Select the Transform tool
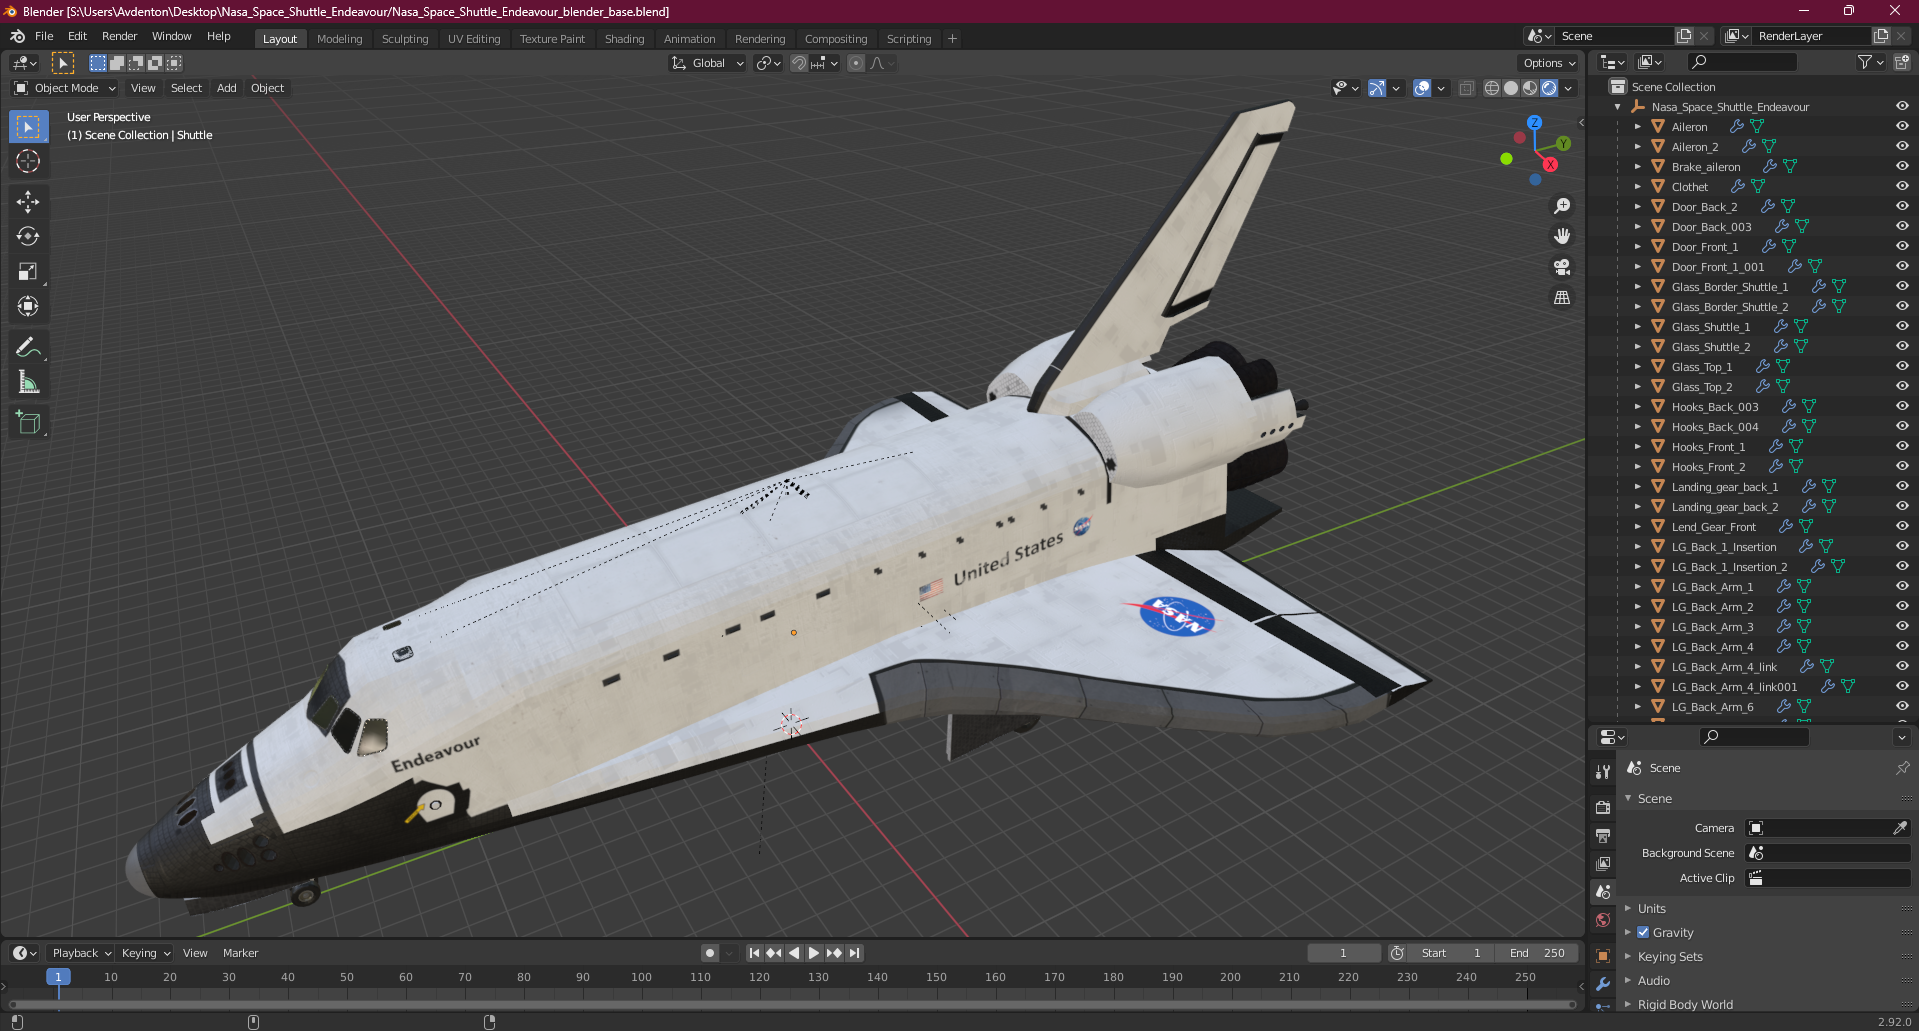 pos(28,307)
